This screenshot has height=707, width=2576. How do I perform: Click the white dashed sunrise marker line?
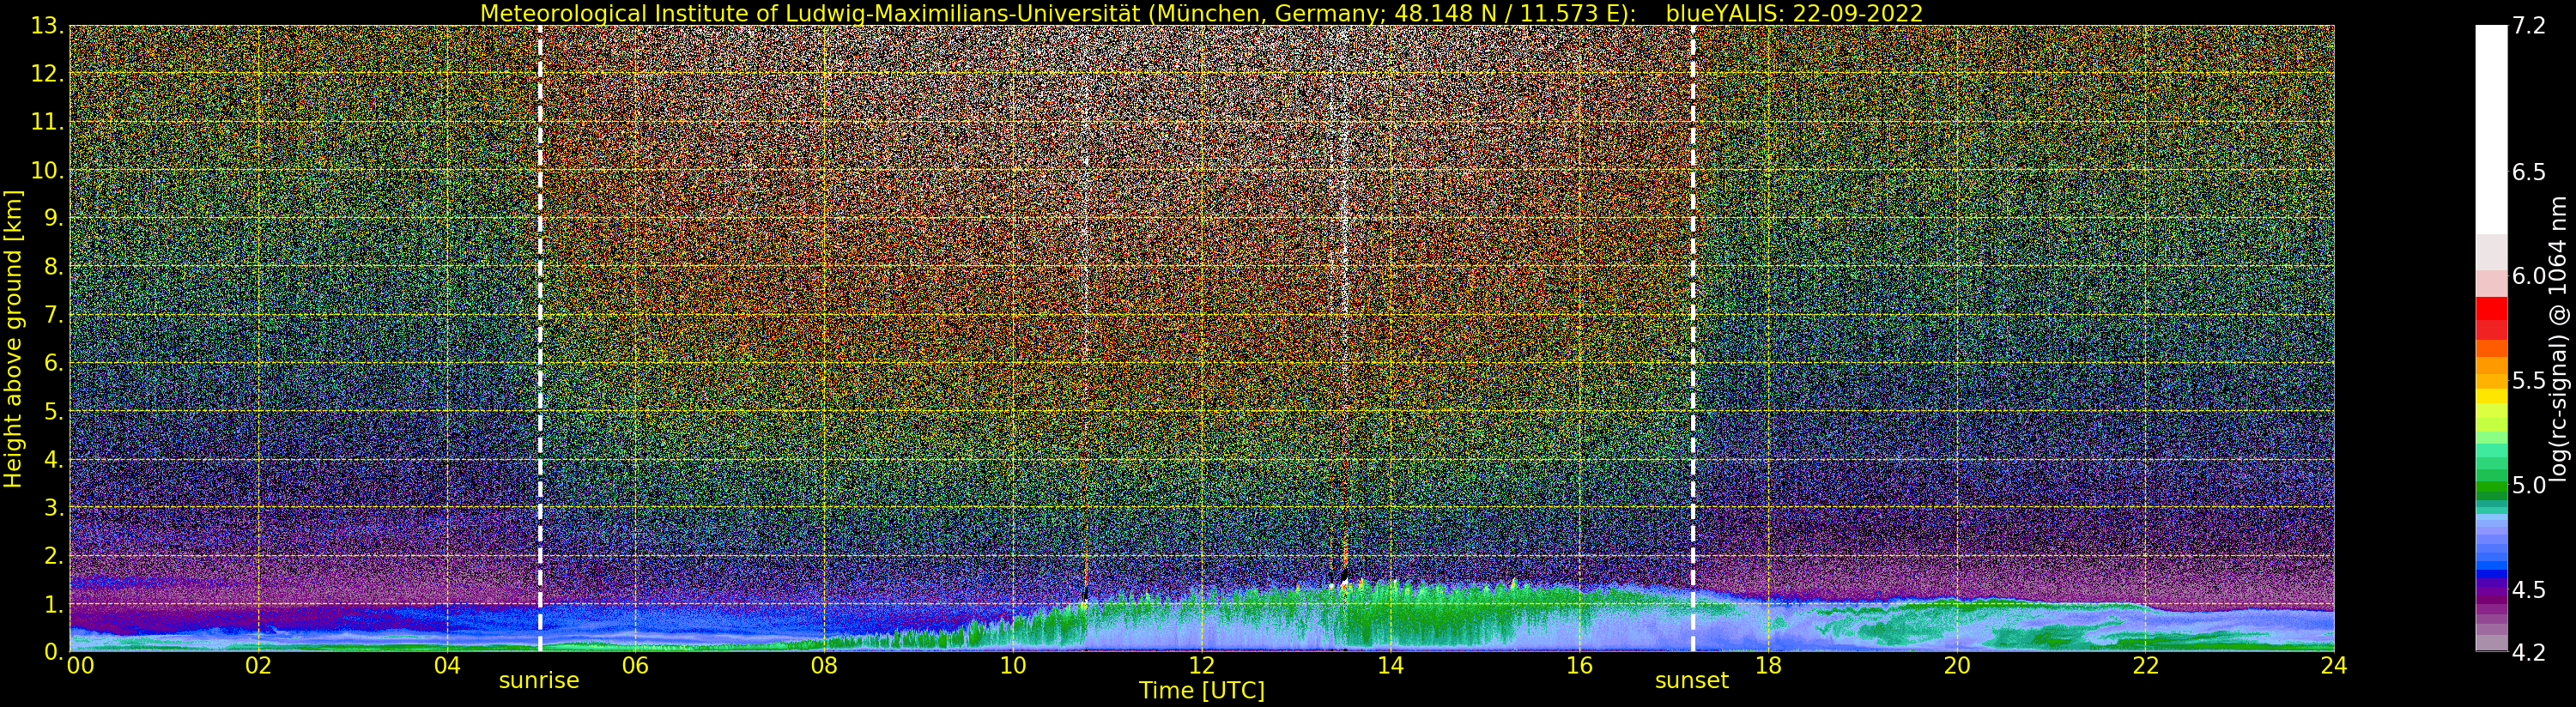(x=540, y=338)
